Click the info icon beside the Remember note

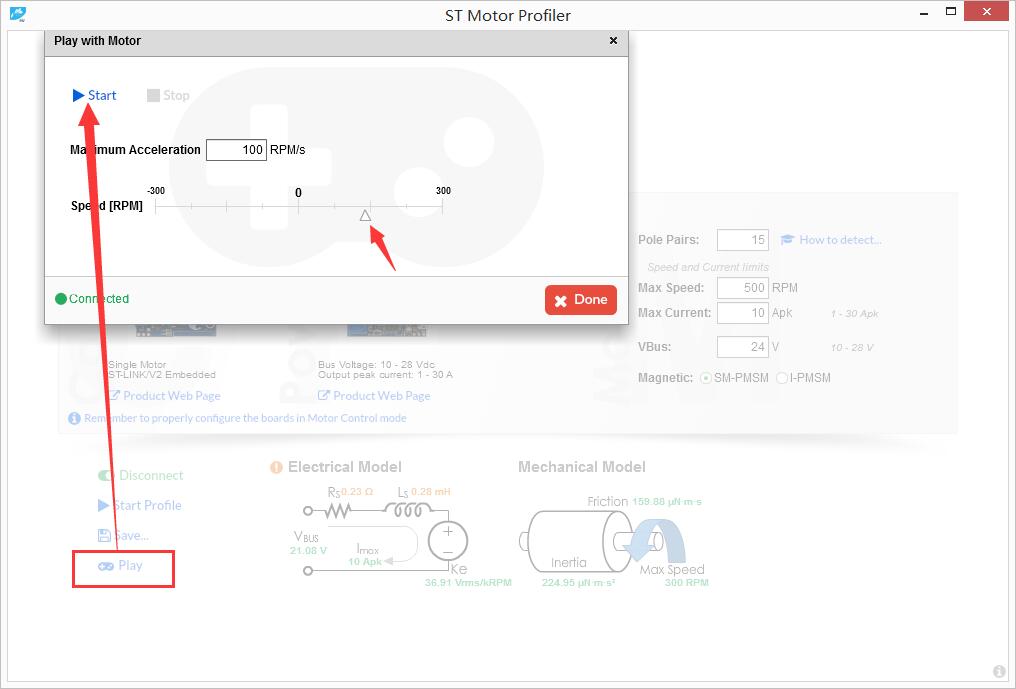tap(75, 418)
